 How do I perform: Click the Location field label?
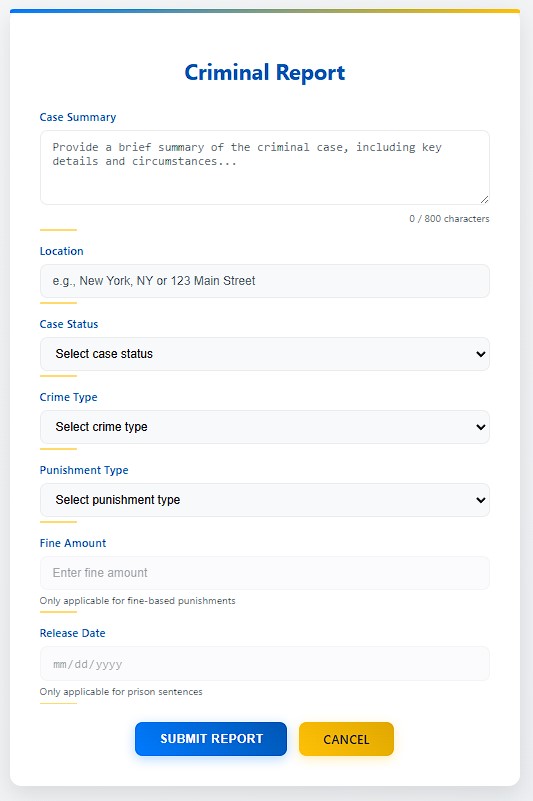point(61,251)
